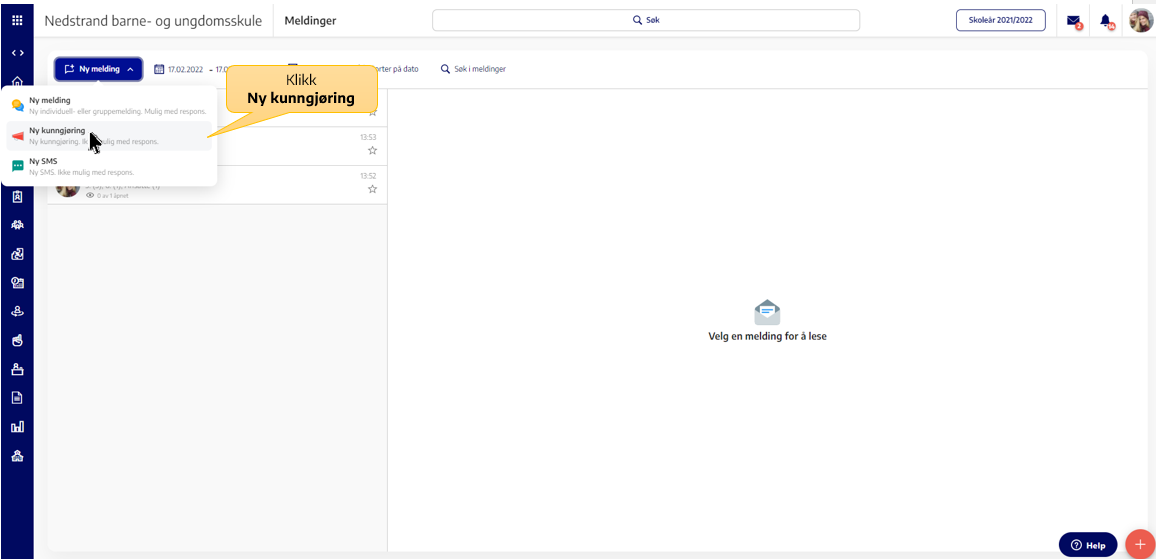Click the school building icon in sidebar
1156x559 pixels.
pyautogui.click(x=17, y=456)
